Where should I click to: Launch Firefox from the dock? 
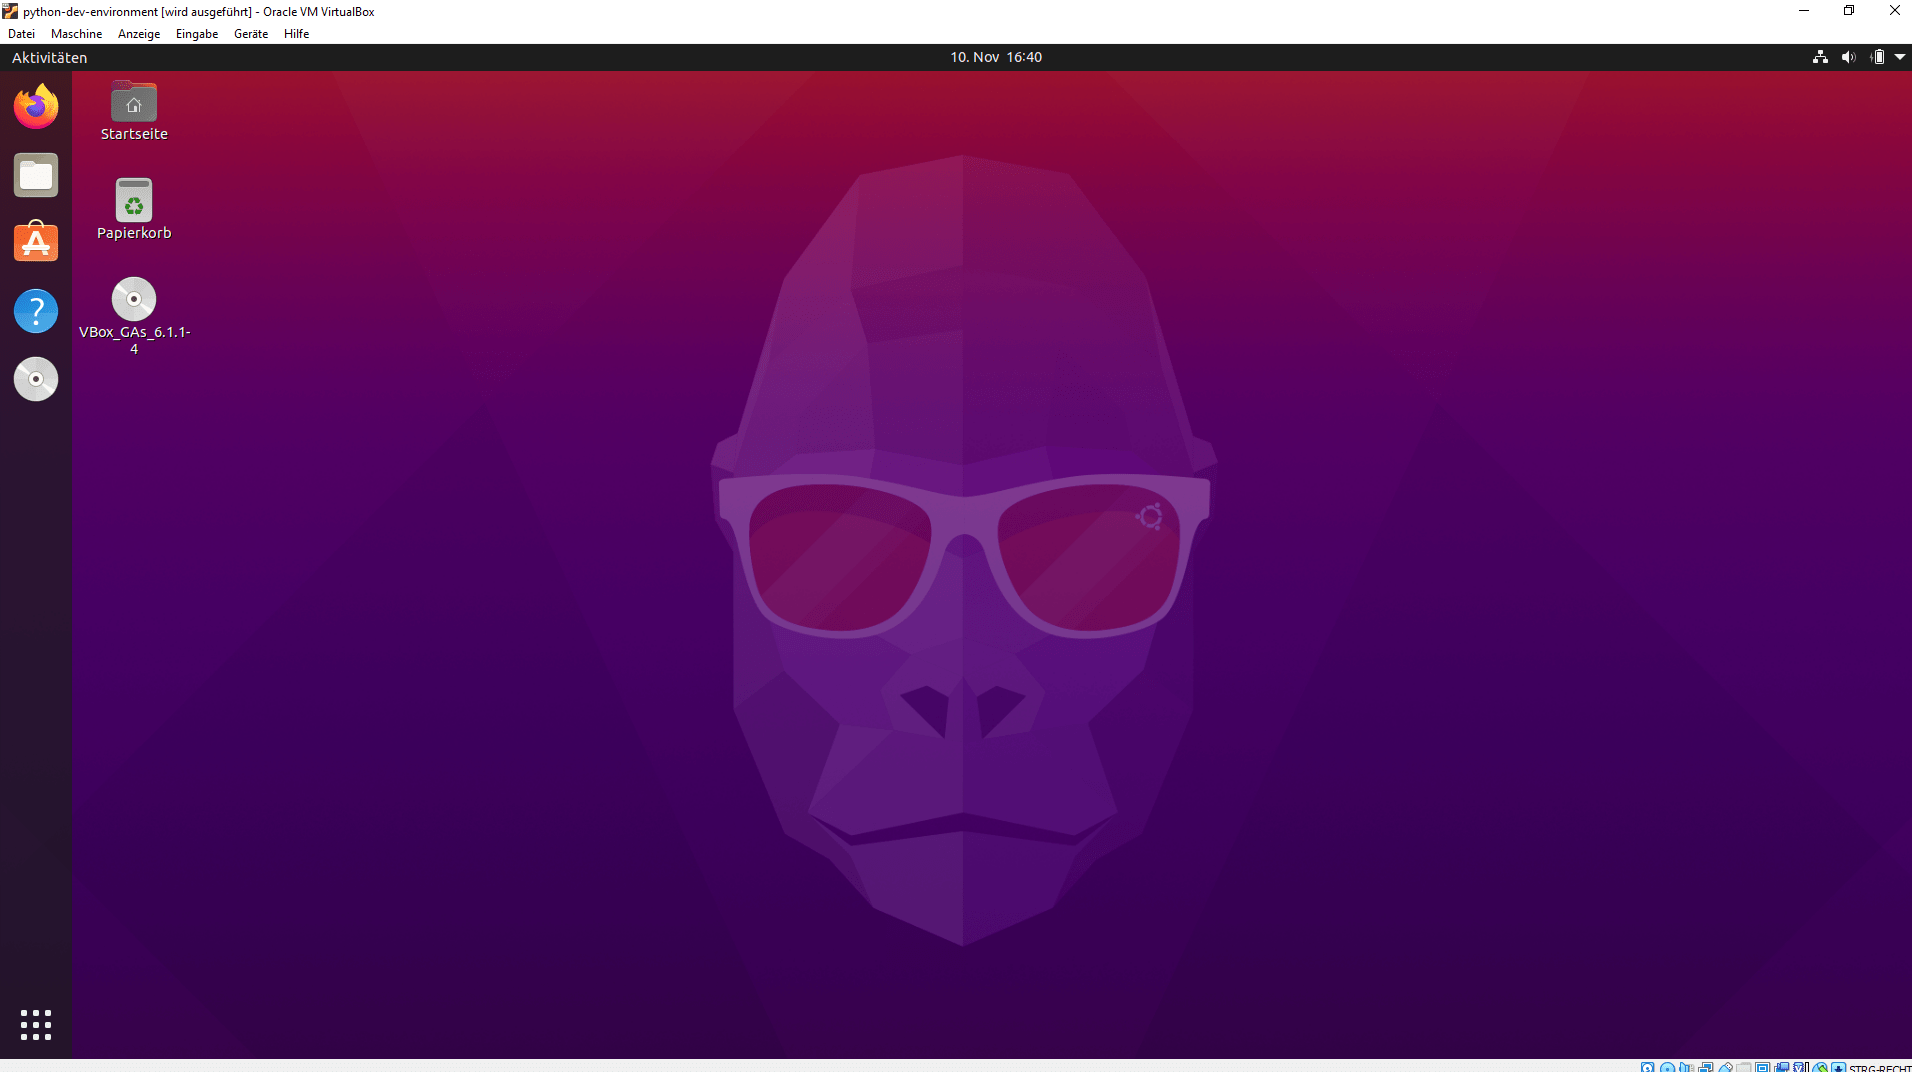pos(36,107)
